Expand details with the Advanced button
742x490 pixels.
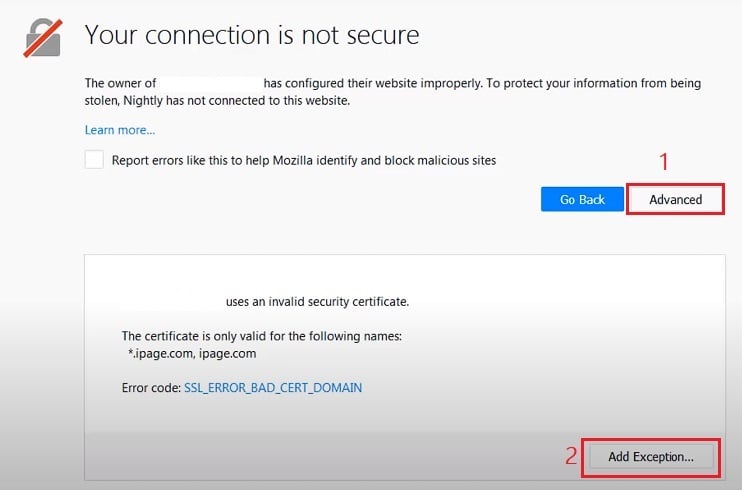[x=675, y=199]
